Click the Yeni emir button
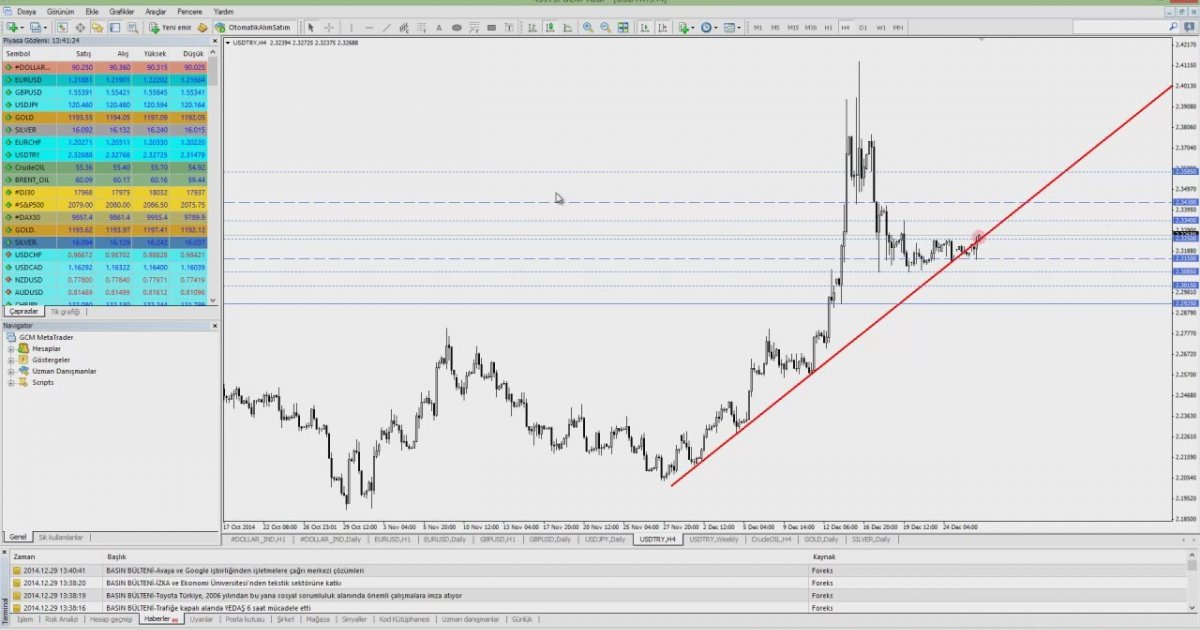Image resolution: width=1200 pixels, height=630 pixels. pos(170,27)
